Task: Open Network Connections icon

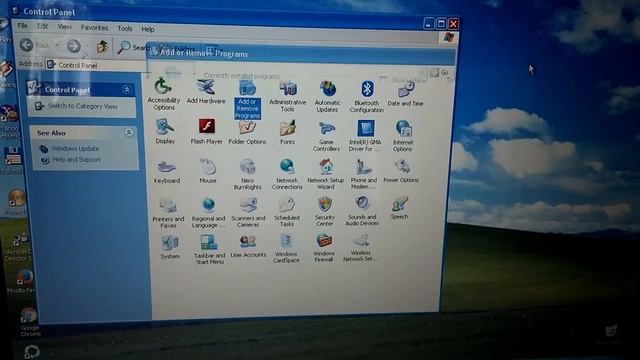Action: (287, 174)
